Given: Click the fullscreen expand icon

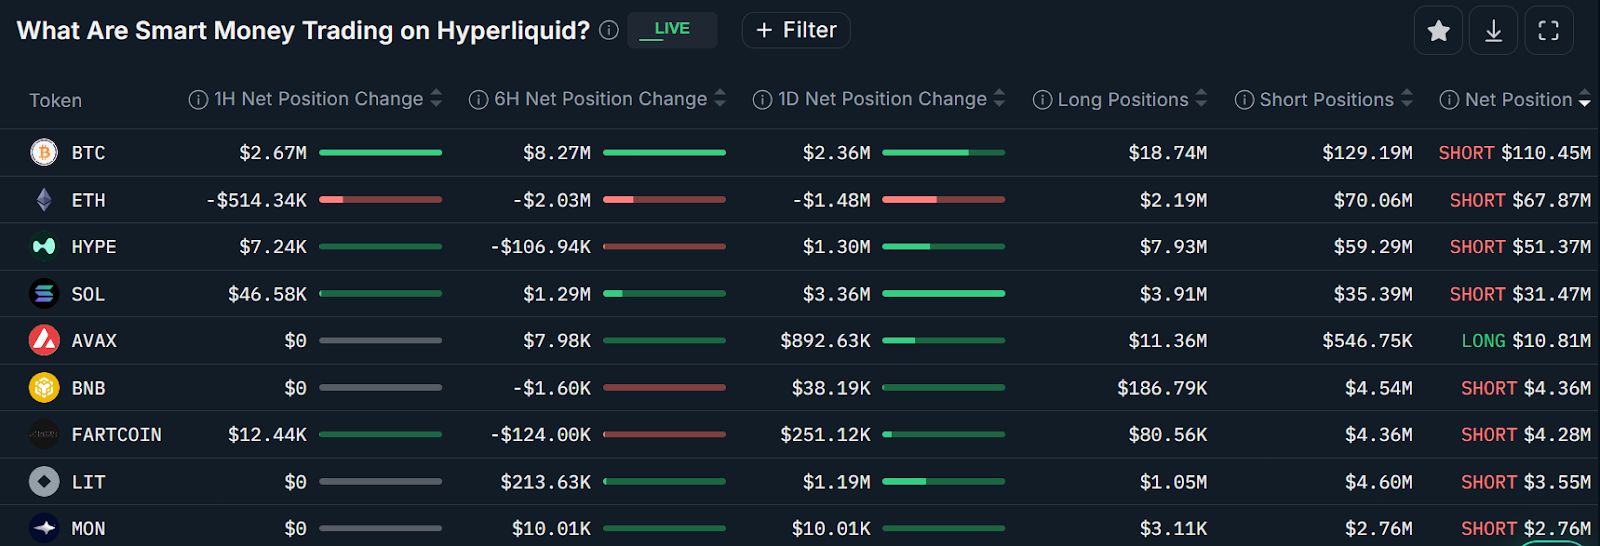Looking at the screenshot, I should coord(1548,31).
